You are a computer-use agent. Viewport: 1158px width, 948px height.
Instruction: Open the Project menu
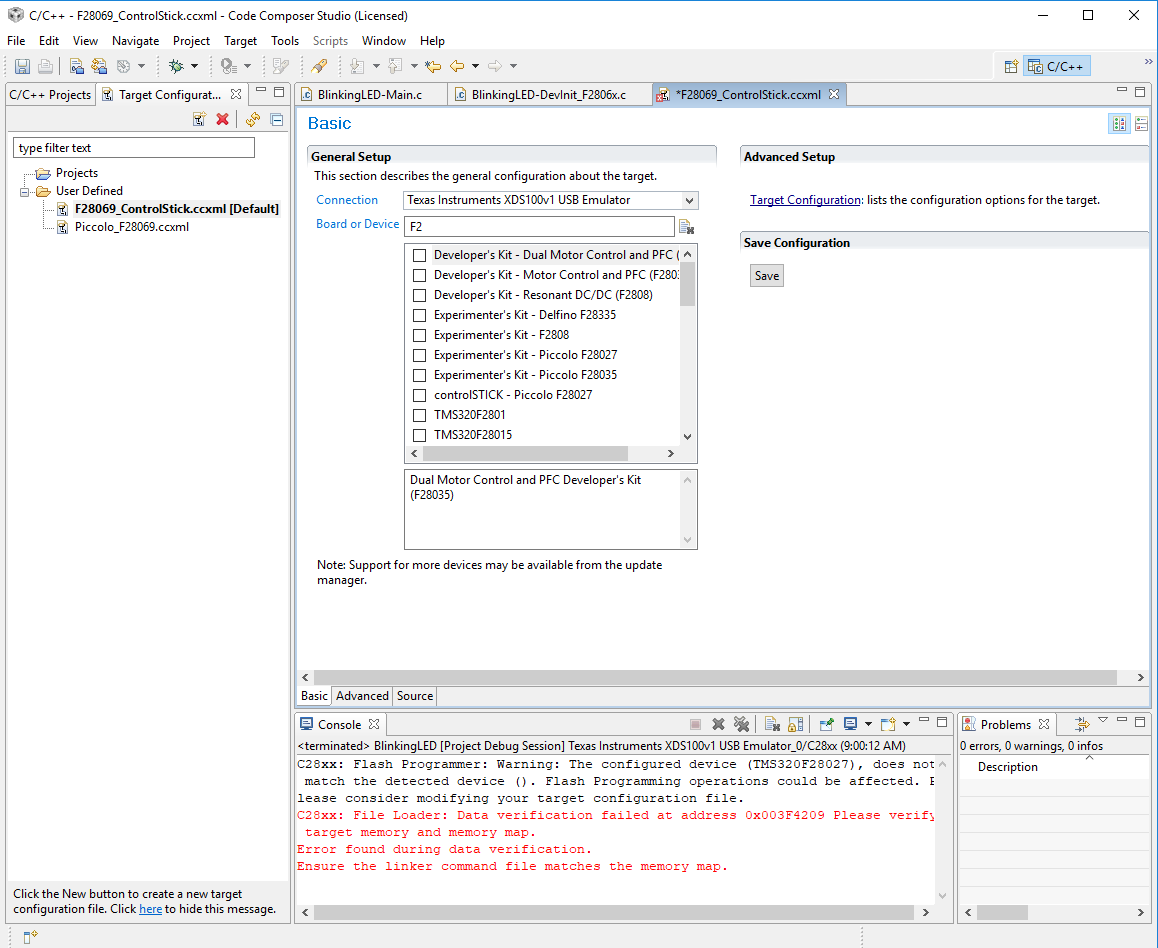(191, 41)
